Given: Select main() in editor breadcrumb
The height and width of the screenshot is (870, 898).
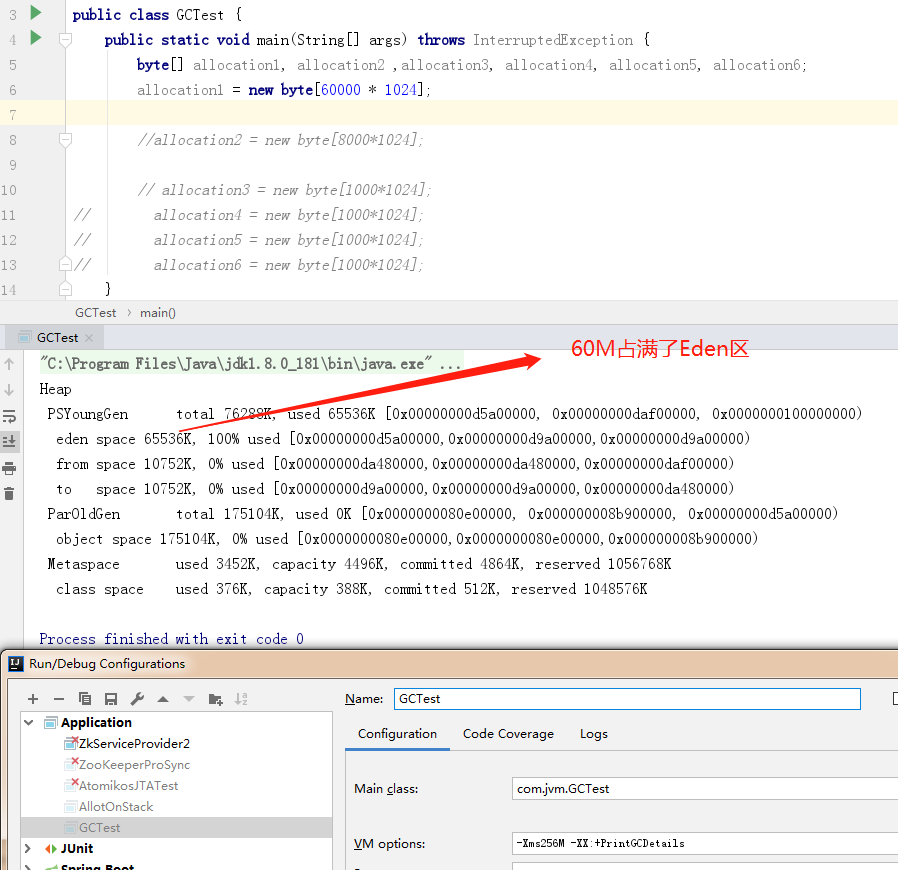Looking at the screenshot, I should pos(157,313).
